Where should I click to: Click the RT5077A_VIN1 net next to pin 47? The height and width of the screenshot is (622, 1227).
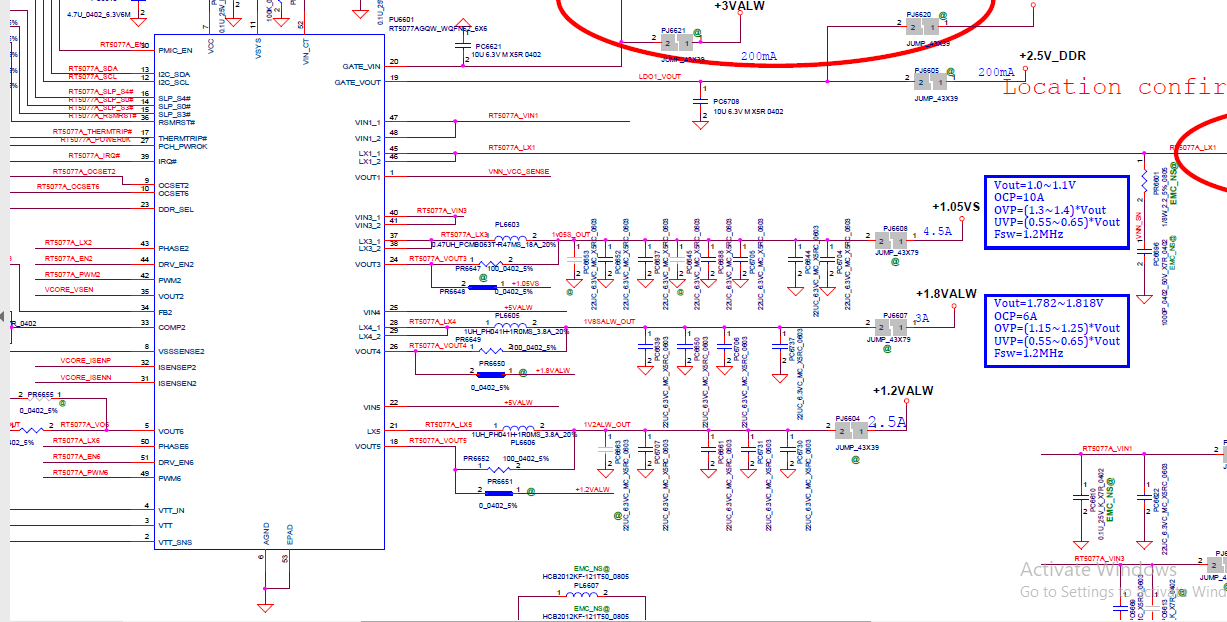coord(514,116)
